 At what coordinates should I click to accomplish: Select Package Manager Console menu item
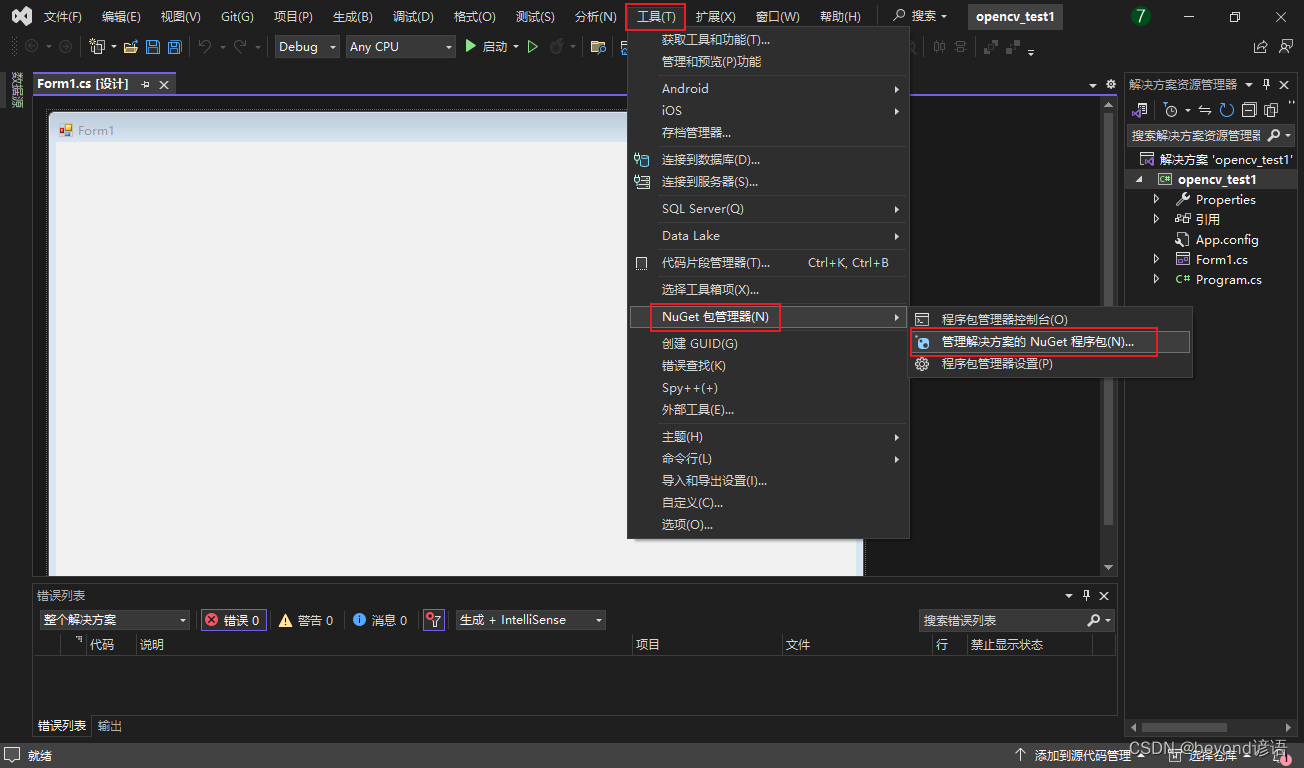(1050, 320)
